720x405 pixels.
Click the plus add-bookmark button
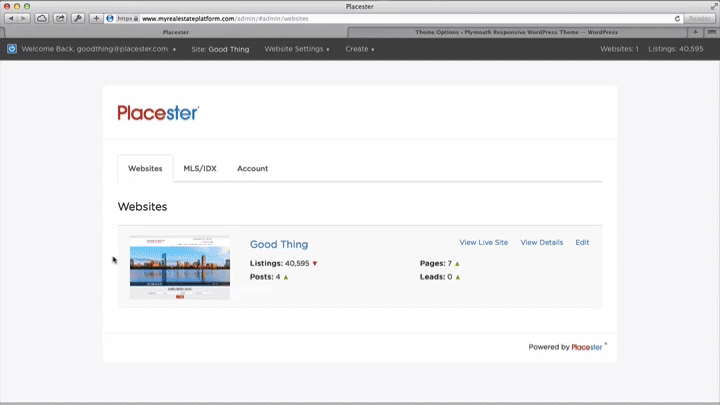point(96,18)
